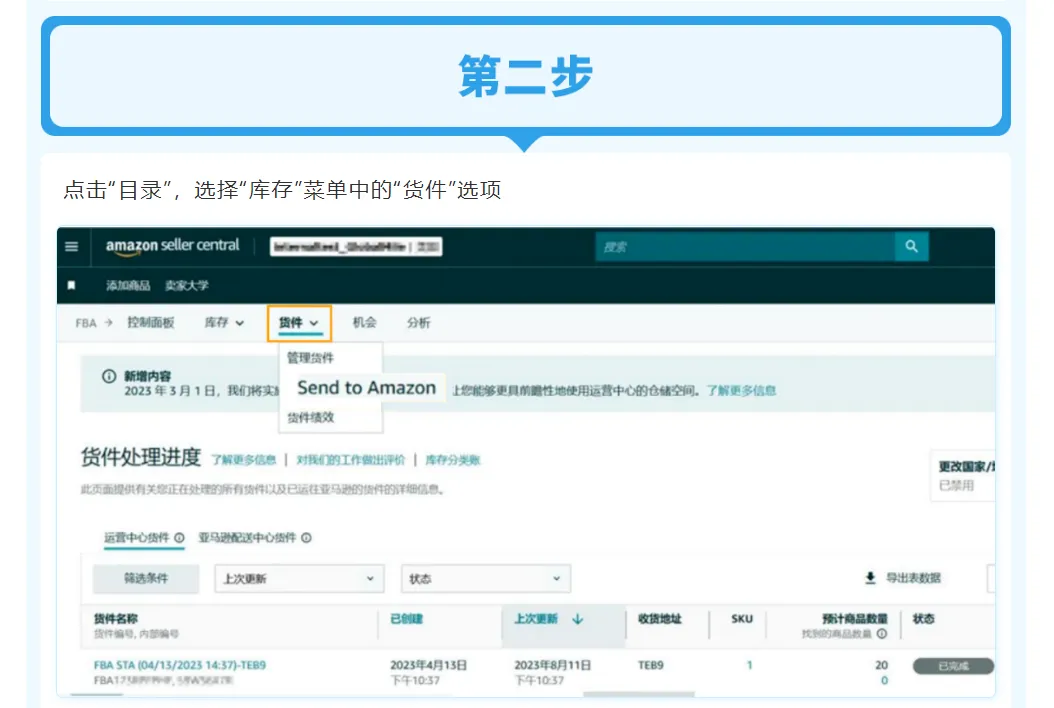Click 了解更多信息 in the notice banner

[x=741, y=391]
